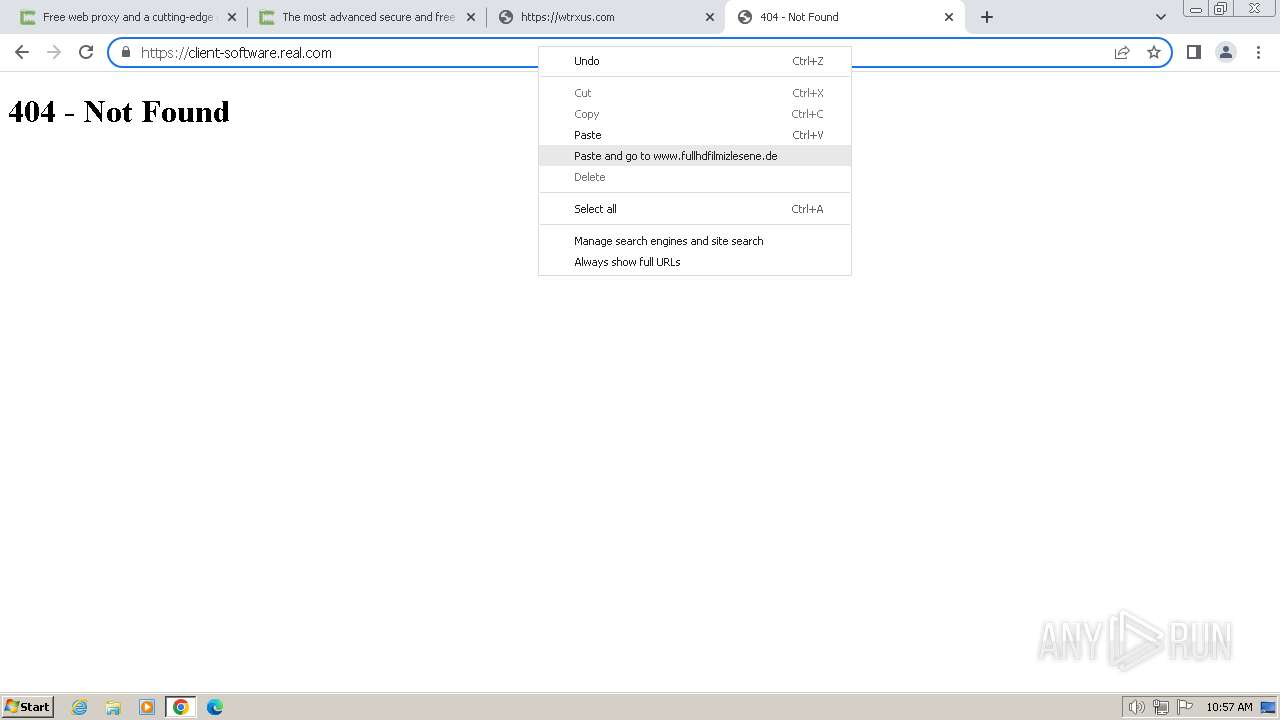The height and width of the screenshot is (720, 1280).
Task: Close the Free web proxy tab
Action: 232,17
